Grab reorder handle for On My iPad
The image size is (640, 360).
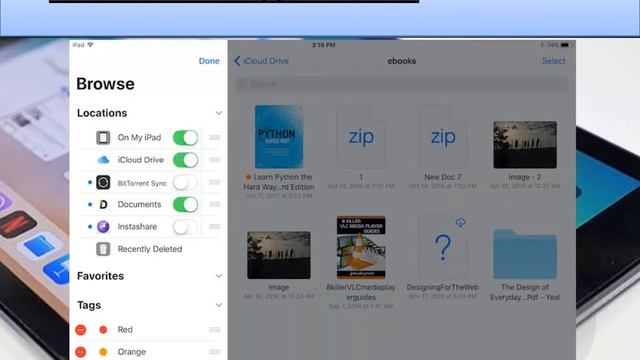pos(215,138)
